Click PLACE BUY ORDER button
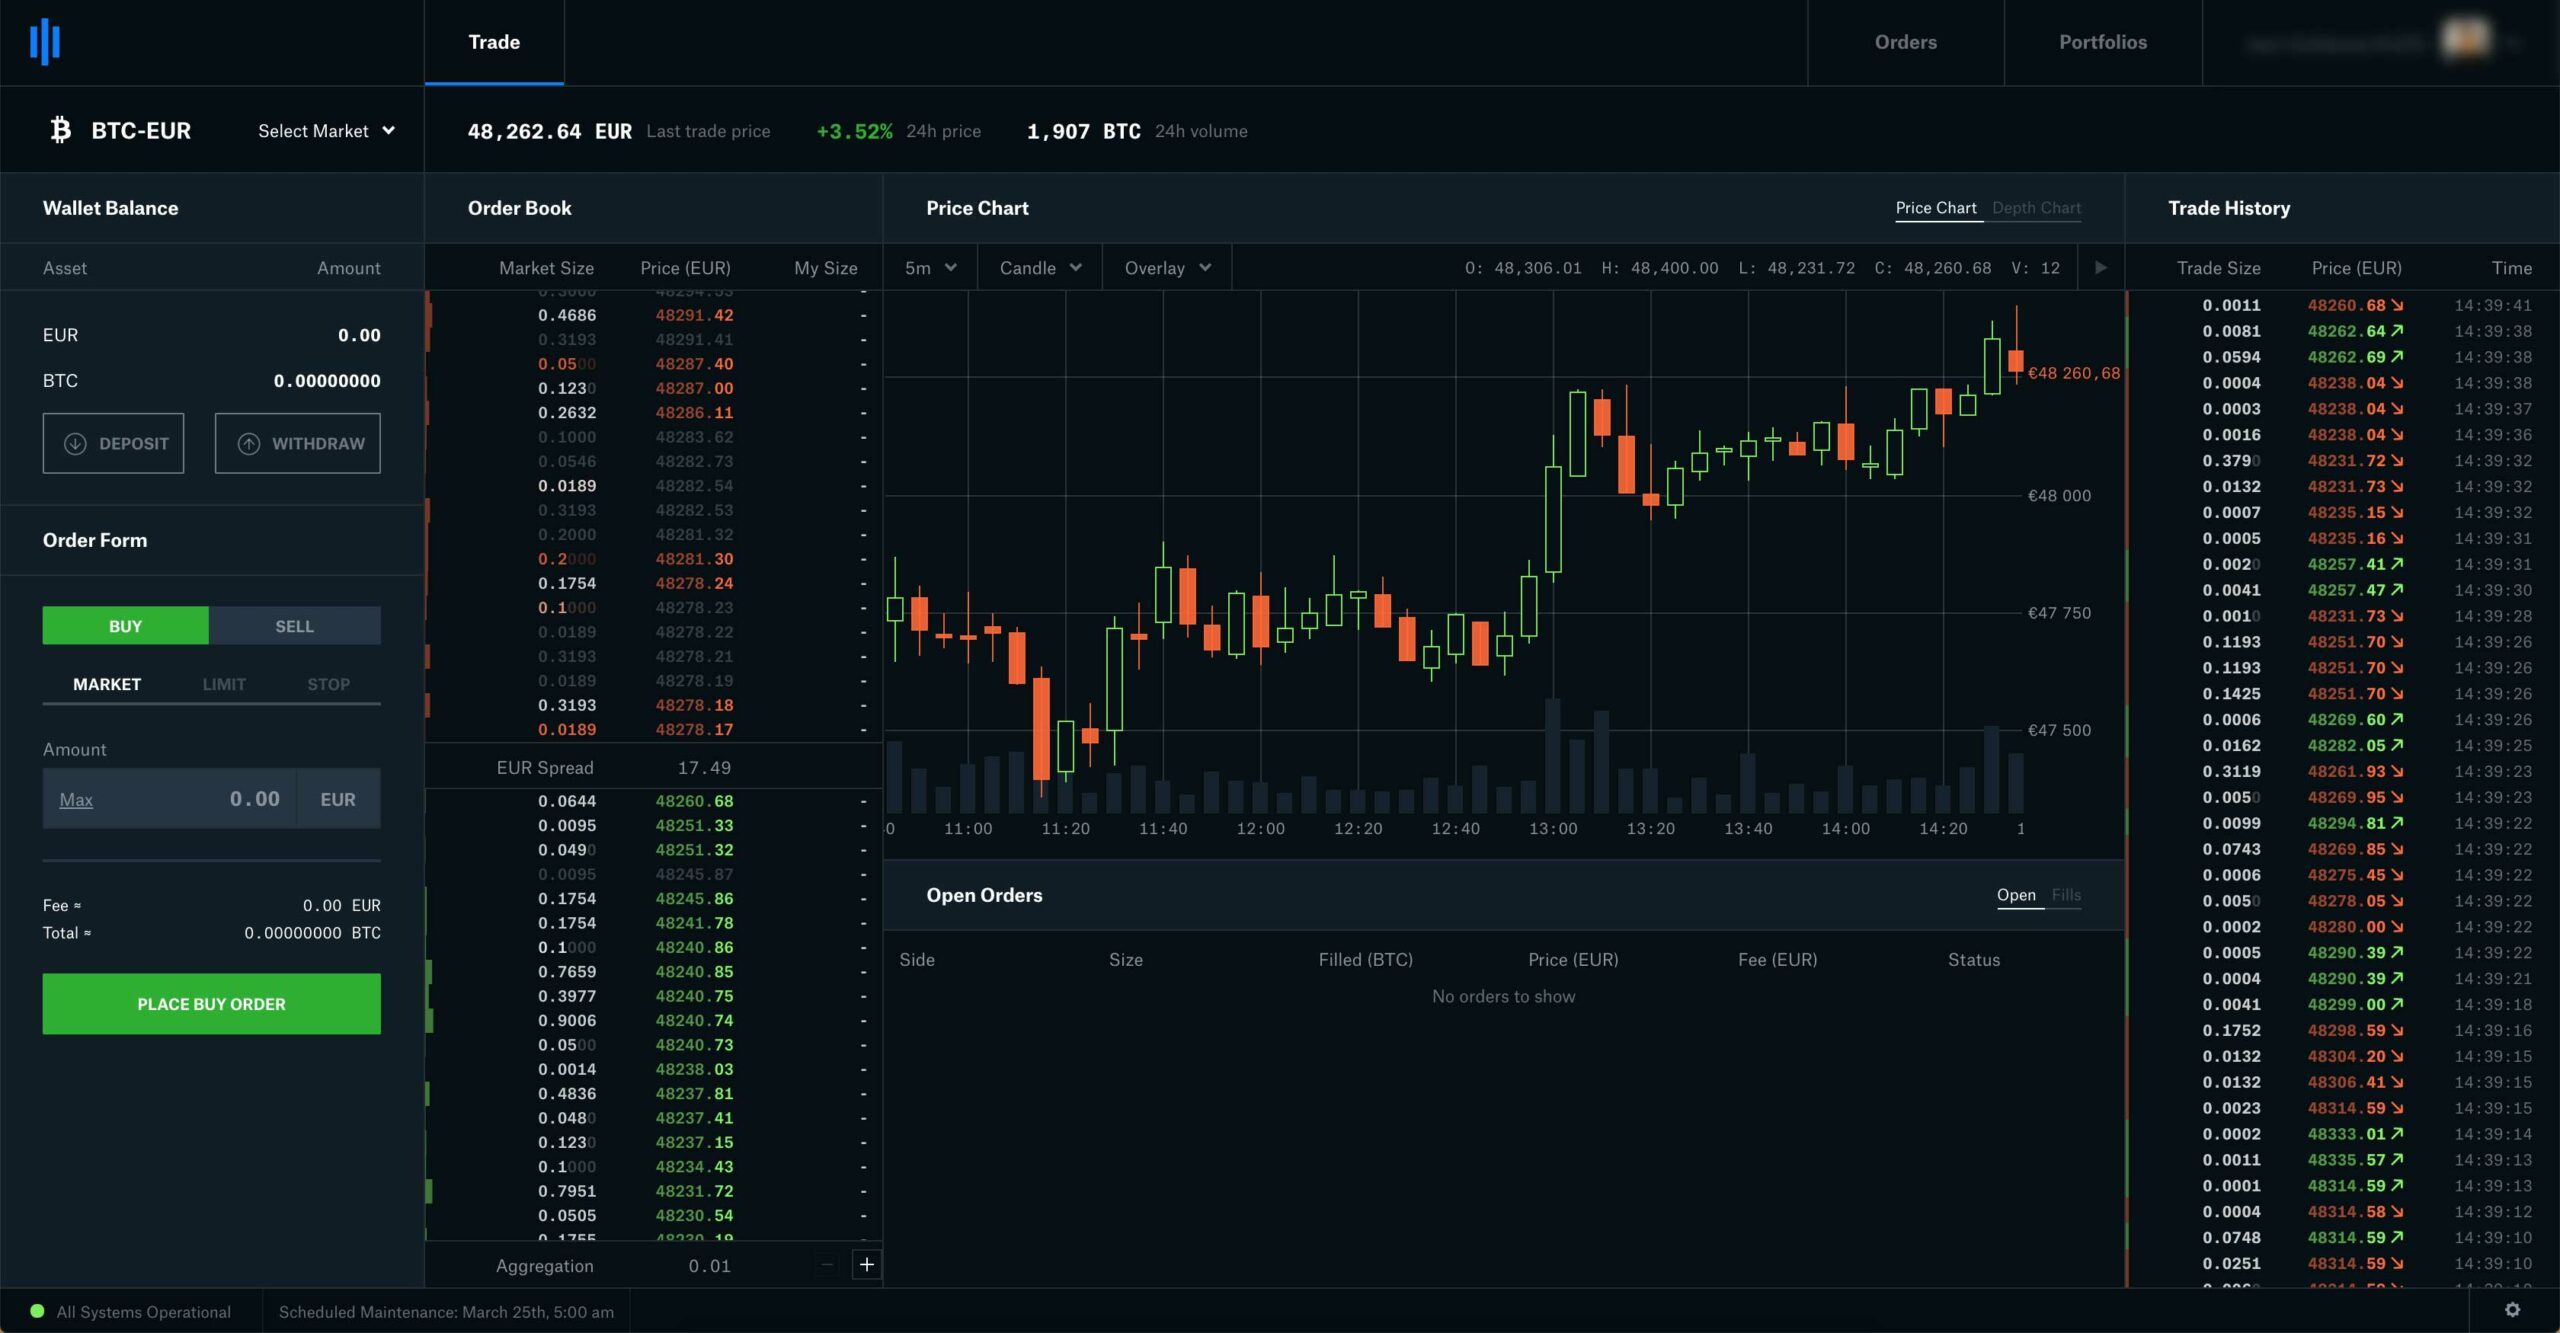Image resolution: width=2560 pixels, height=1333 pixels. tap(212, 1003)
